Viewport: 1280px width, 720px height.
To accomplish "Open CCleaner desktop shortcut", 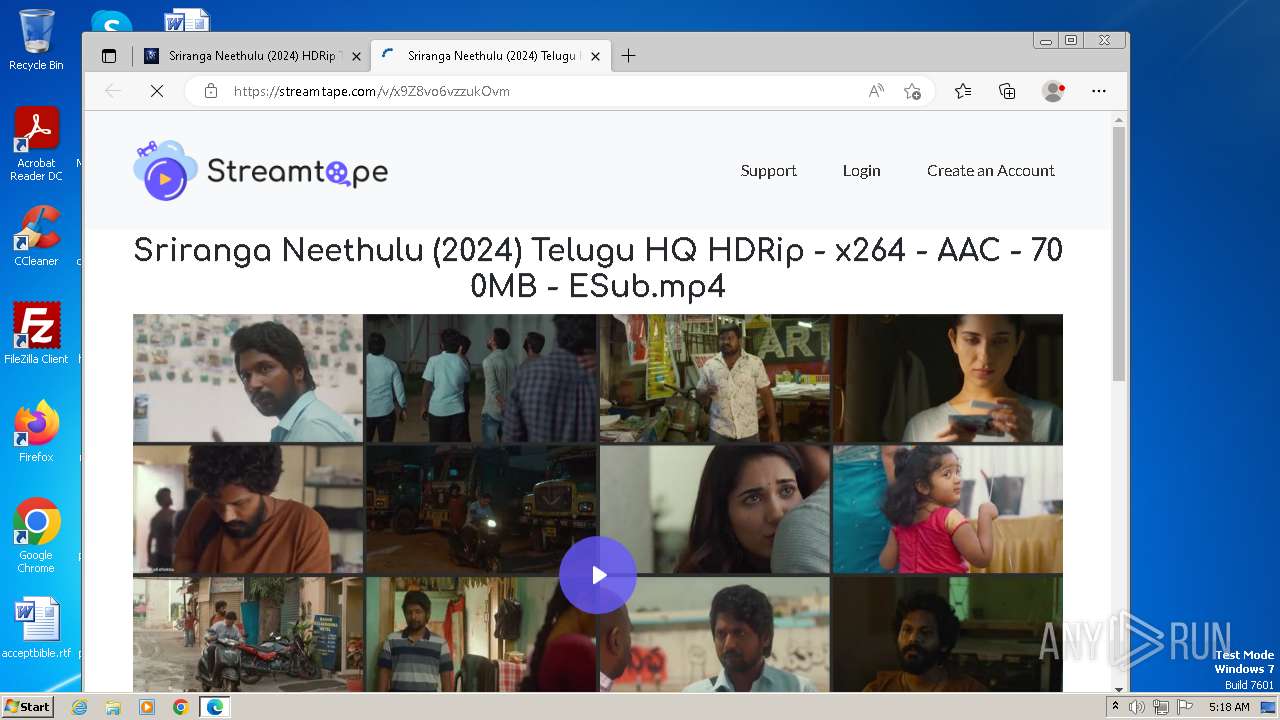I will tap(36, 236).
